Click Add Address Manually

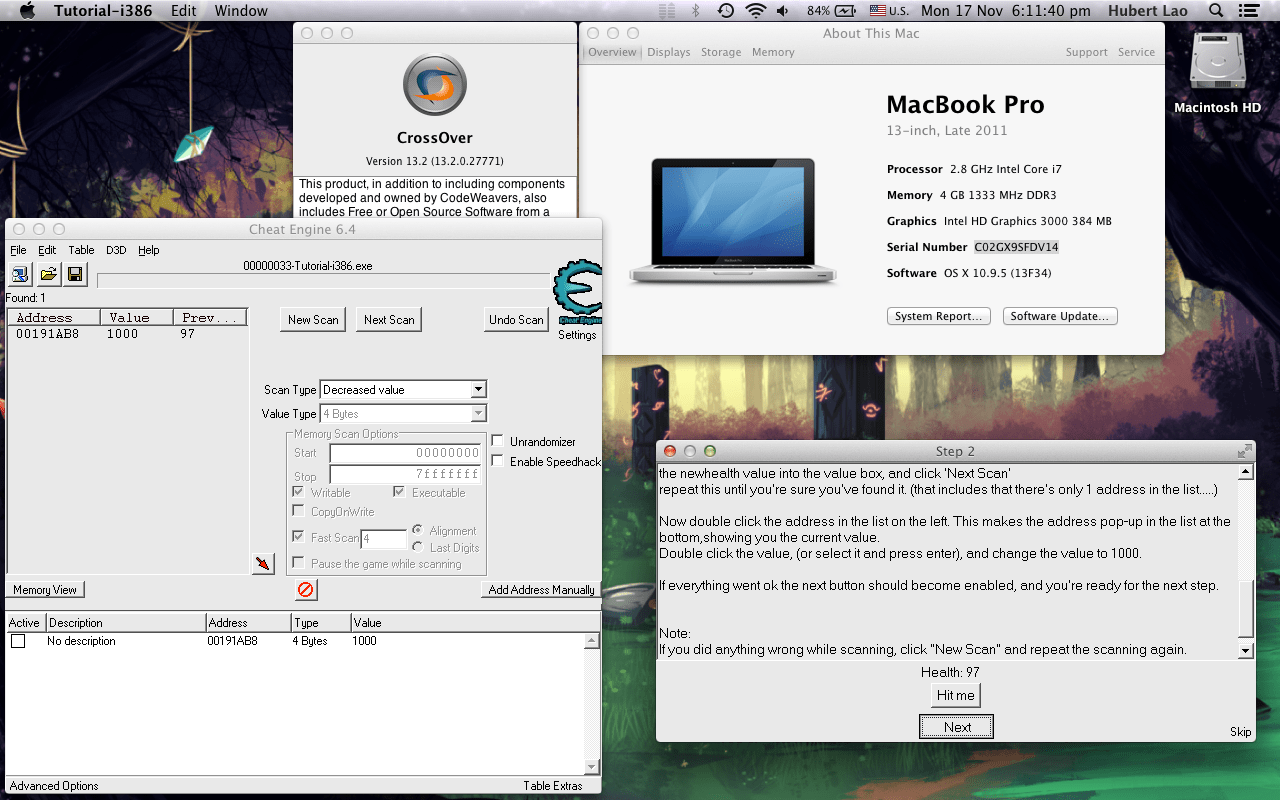coord(541,590)
